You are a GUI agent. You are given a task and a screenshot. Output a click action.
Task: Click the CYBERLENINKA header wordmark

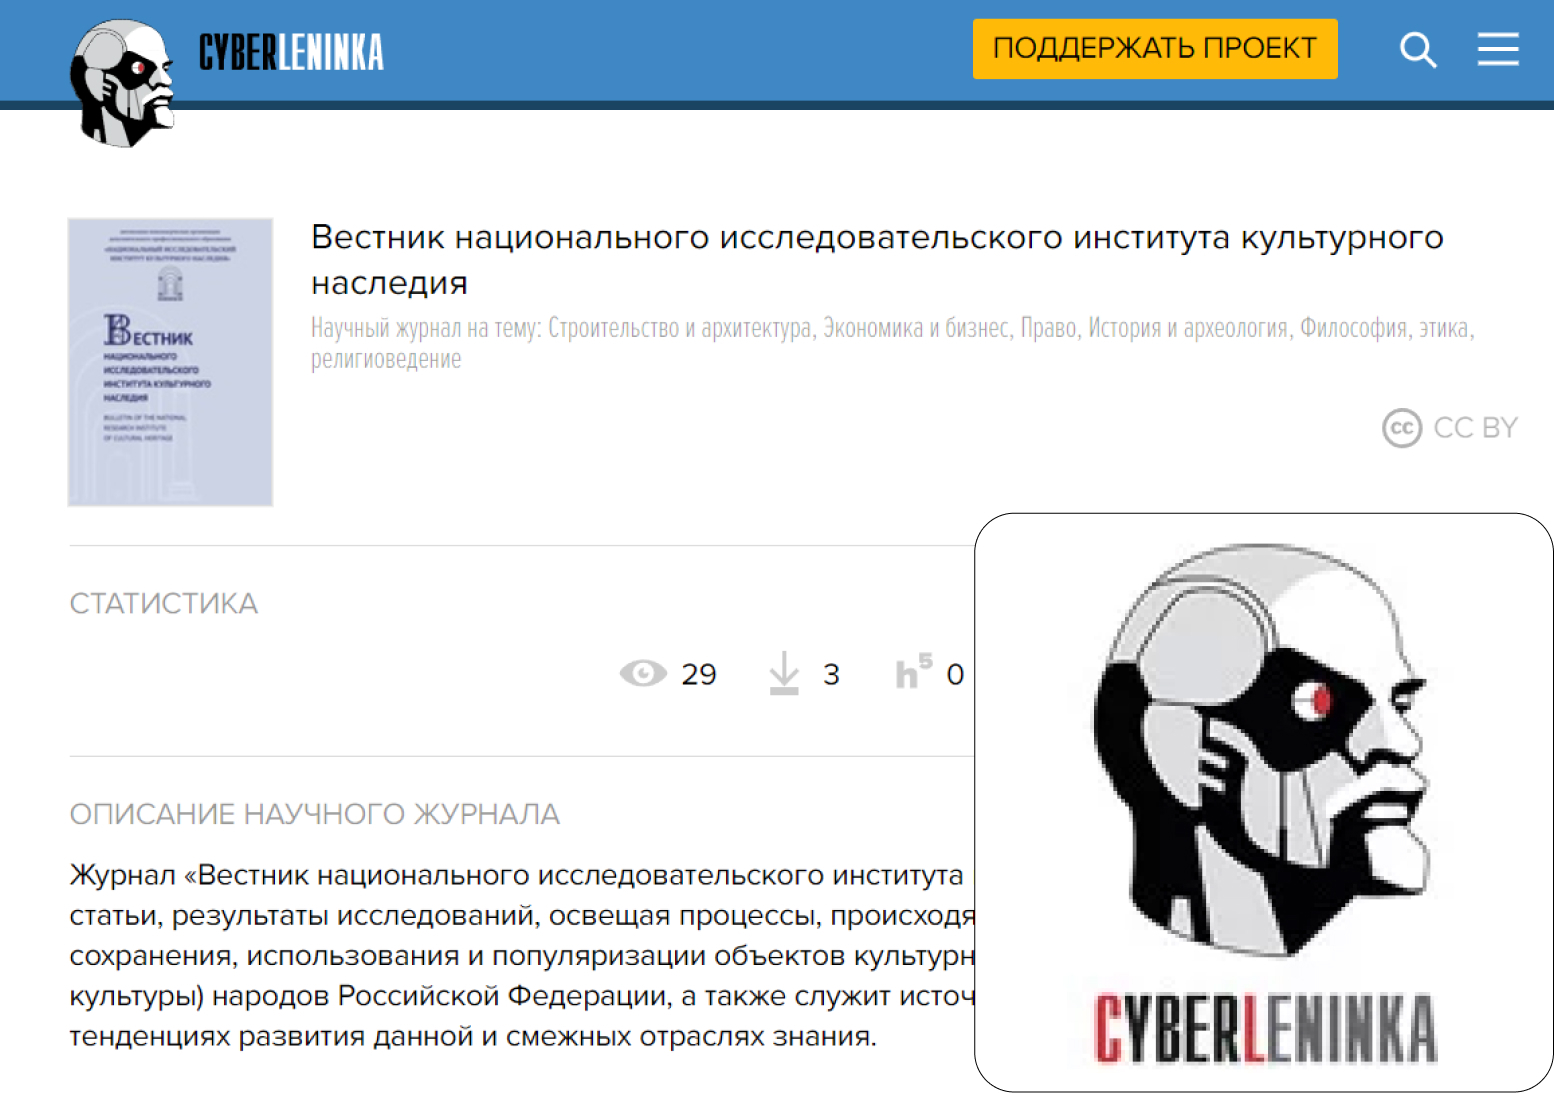click(x=291, y=52)
